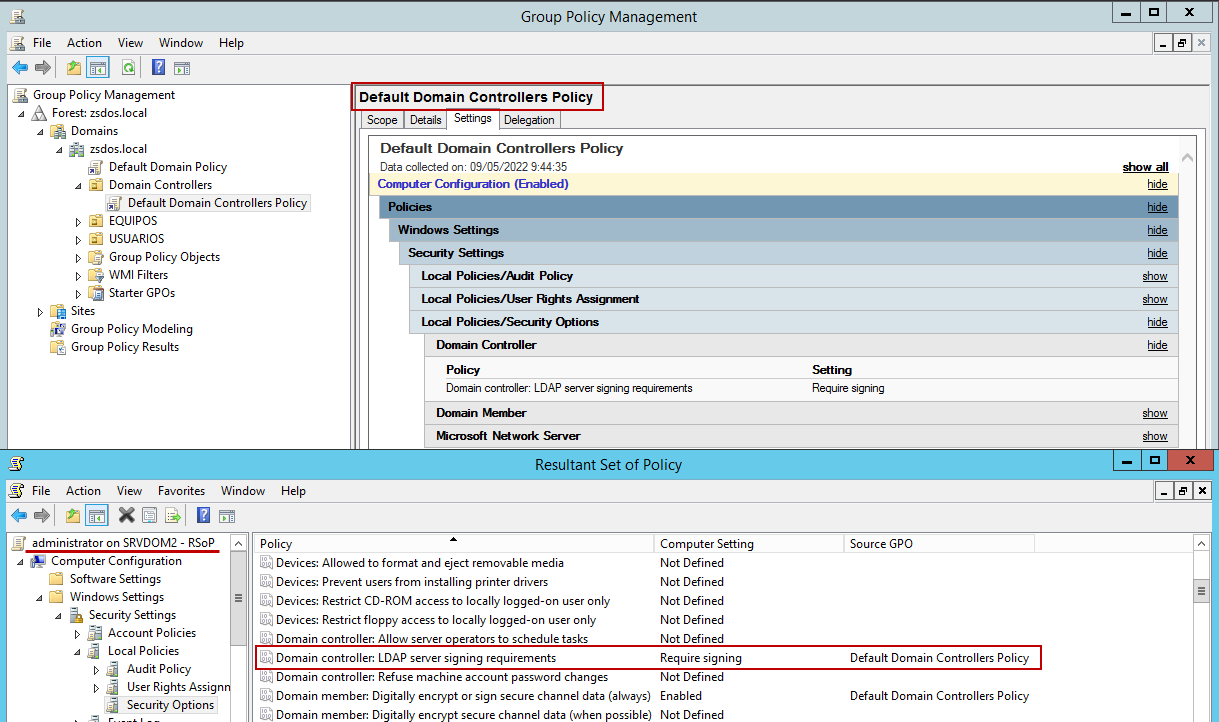Collapse the Domains node
Screen dimensions: 1219x722
click(41, 132)
